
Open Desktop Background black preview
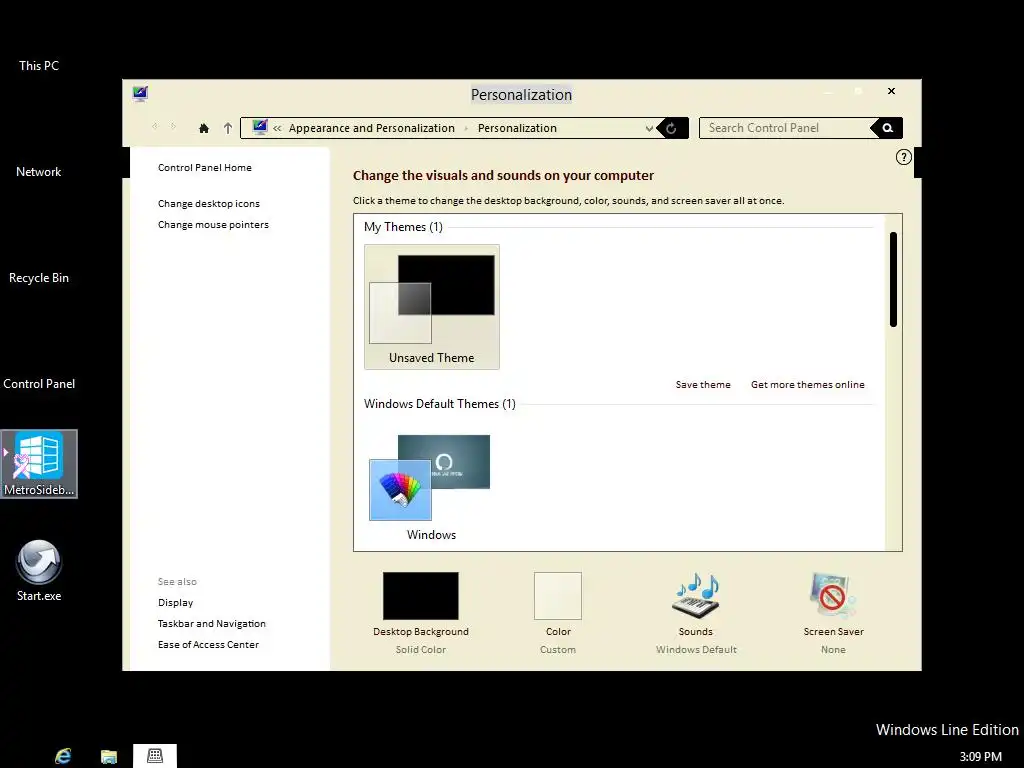click(x=421, y=596)
